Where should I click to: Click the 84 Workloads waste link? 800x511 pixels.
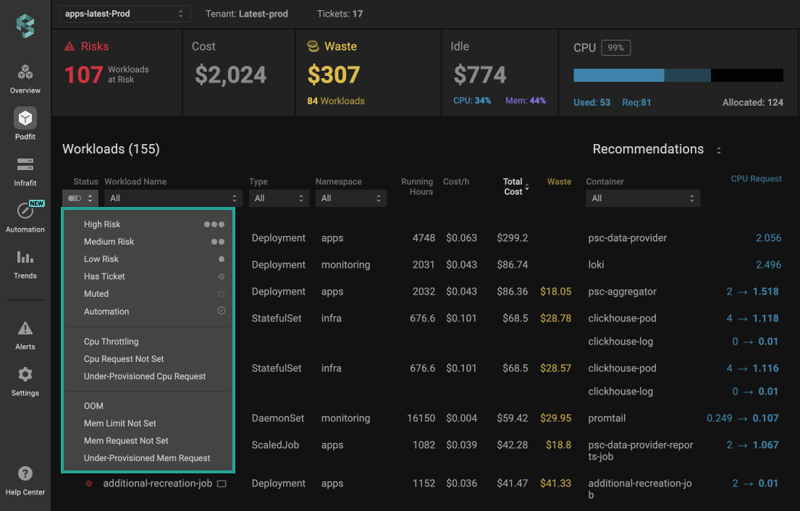point(336,101)
